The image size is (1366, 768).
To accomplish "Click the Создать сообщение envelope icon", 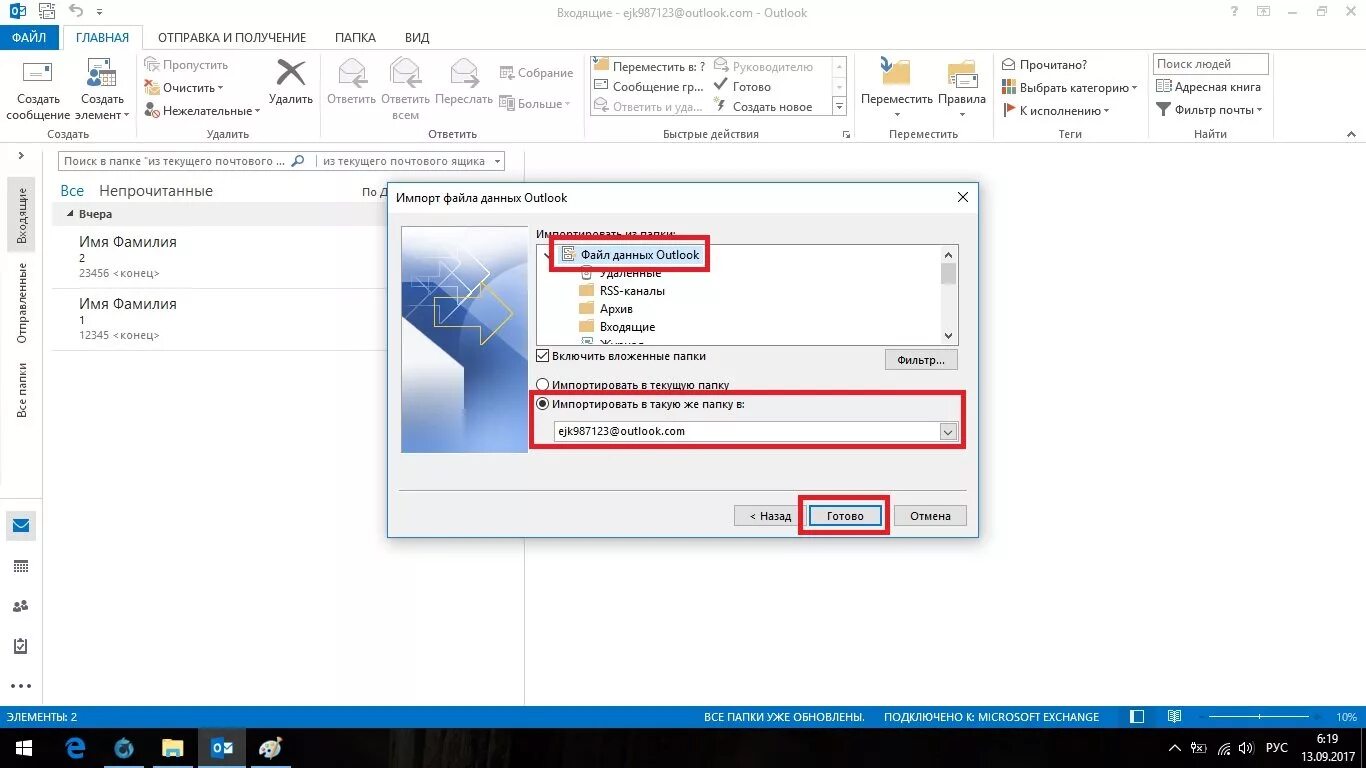I will pos(37,73).
